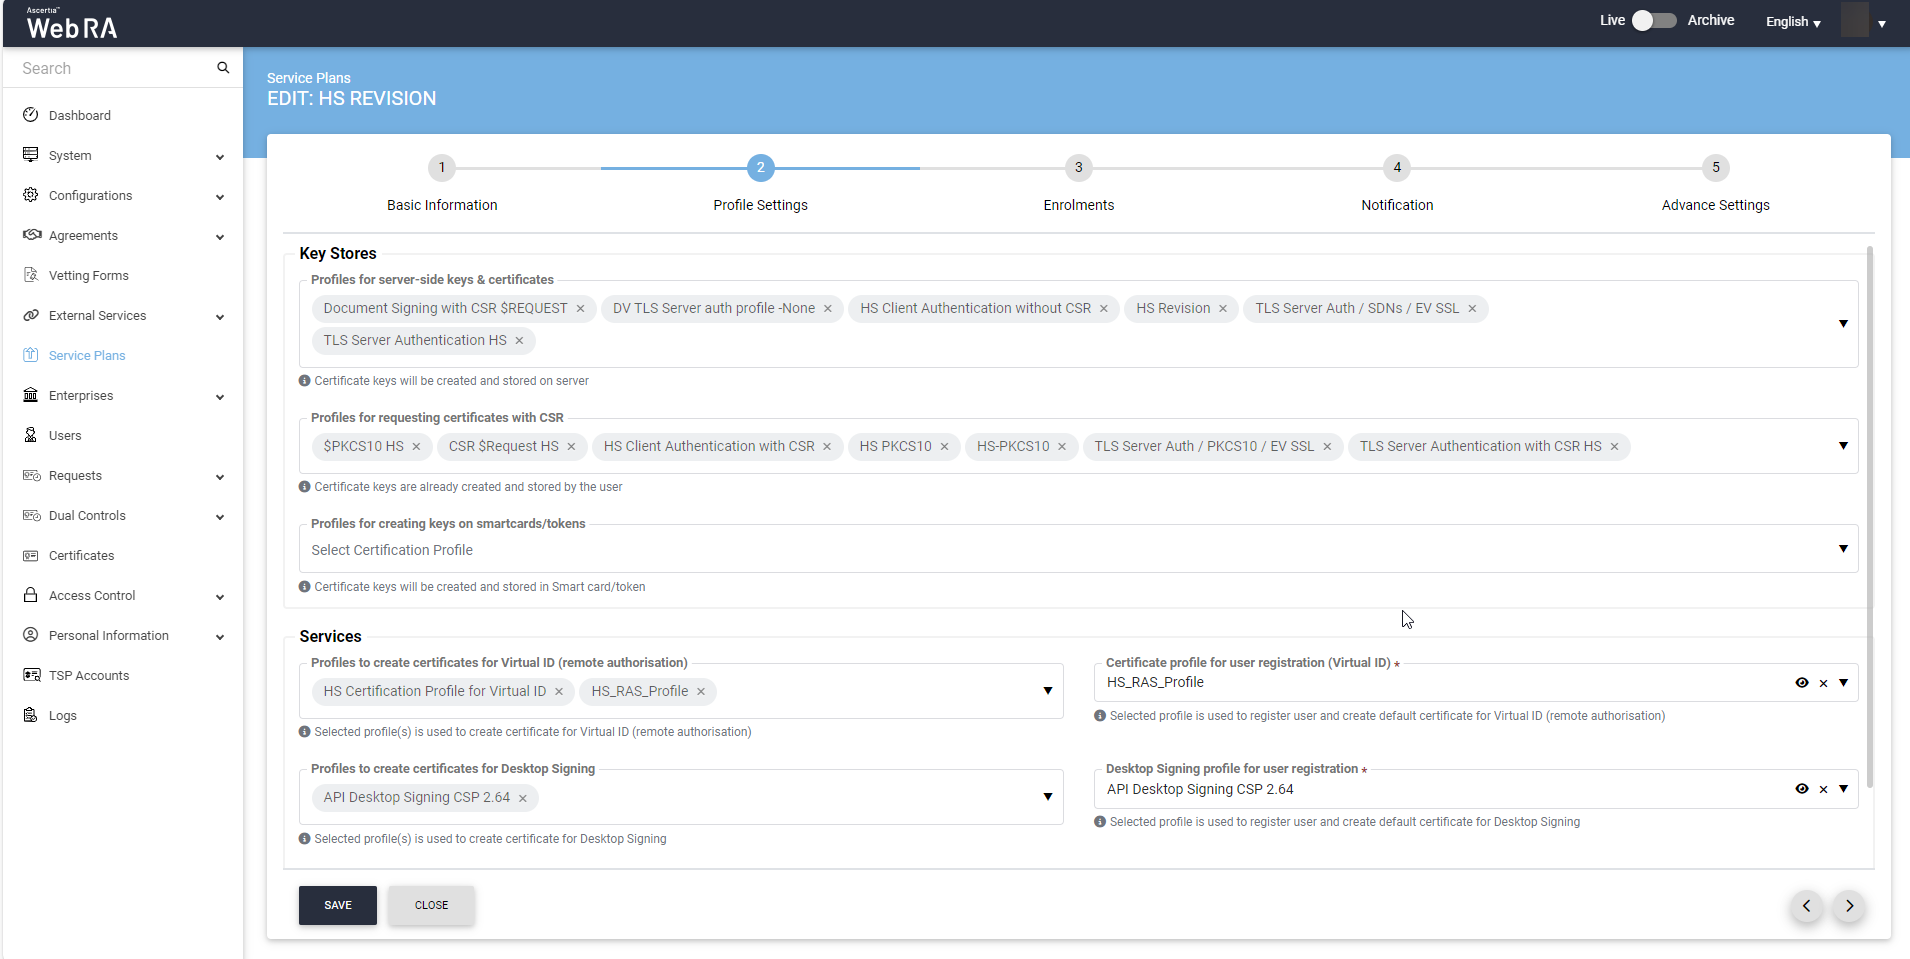Click the CLOSE button
The height and width of the screenshot is (959, 1910).
tap(431, 905)
